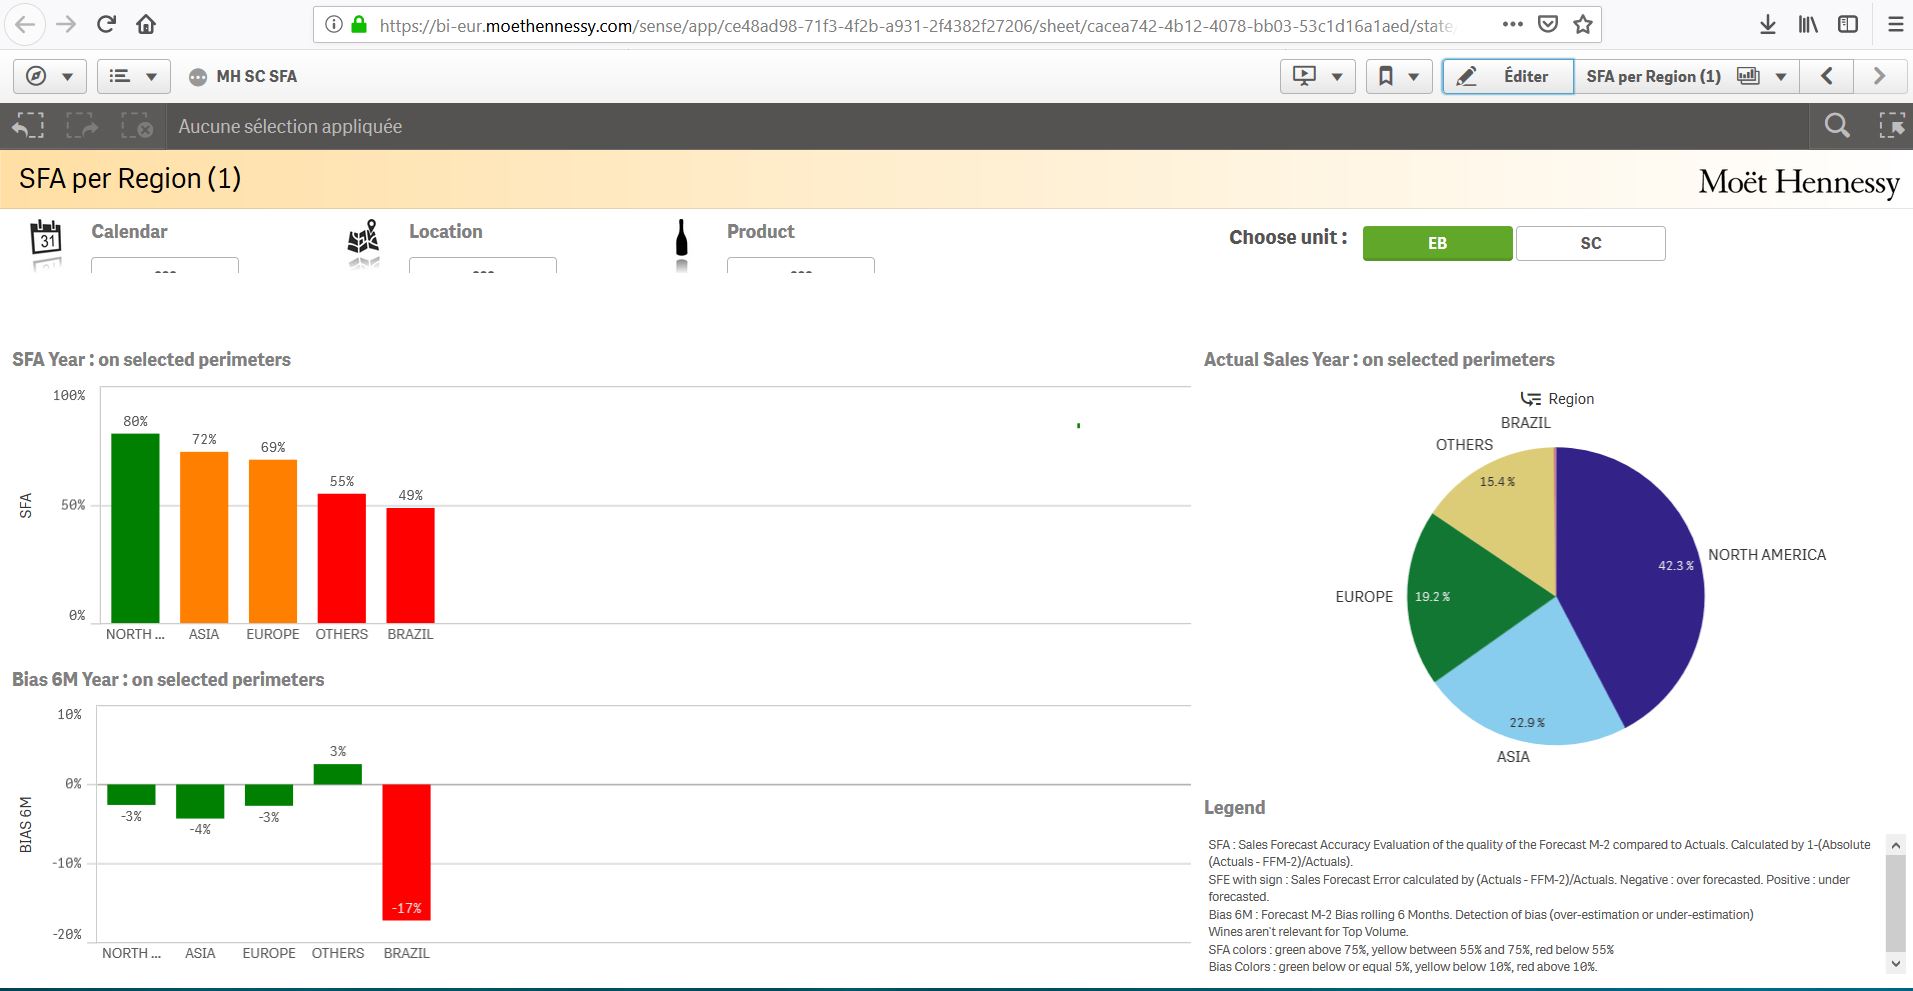Viewport: 1913px width, 991px height.
Task: Click the BRAZIL label on pie chart
Action: pos(1525,423)
